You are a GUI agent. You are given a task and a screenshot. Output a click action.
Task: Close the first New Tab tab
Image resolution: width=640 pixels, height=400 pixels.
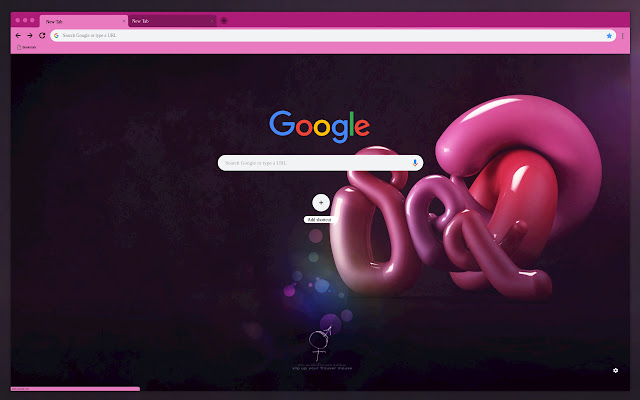click(124, 21)
